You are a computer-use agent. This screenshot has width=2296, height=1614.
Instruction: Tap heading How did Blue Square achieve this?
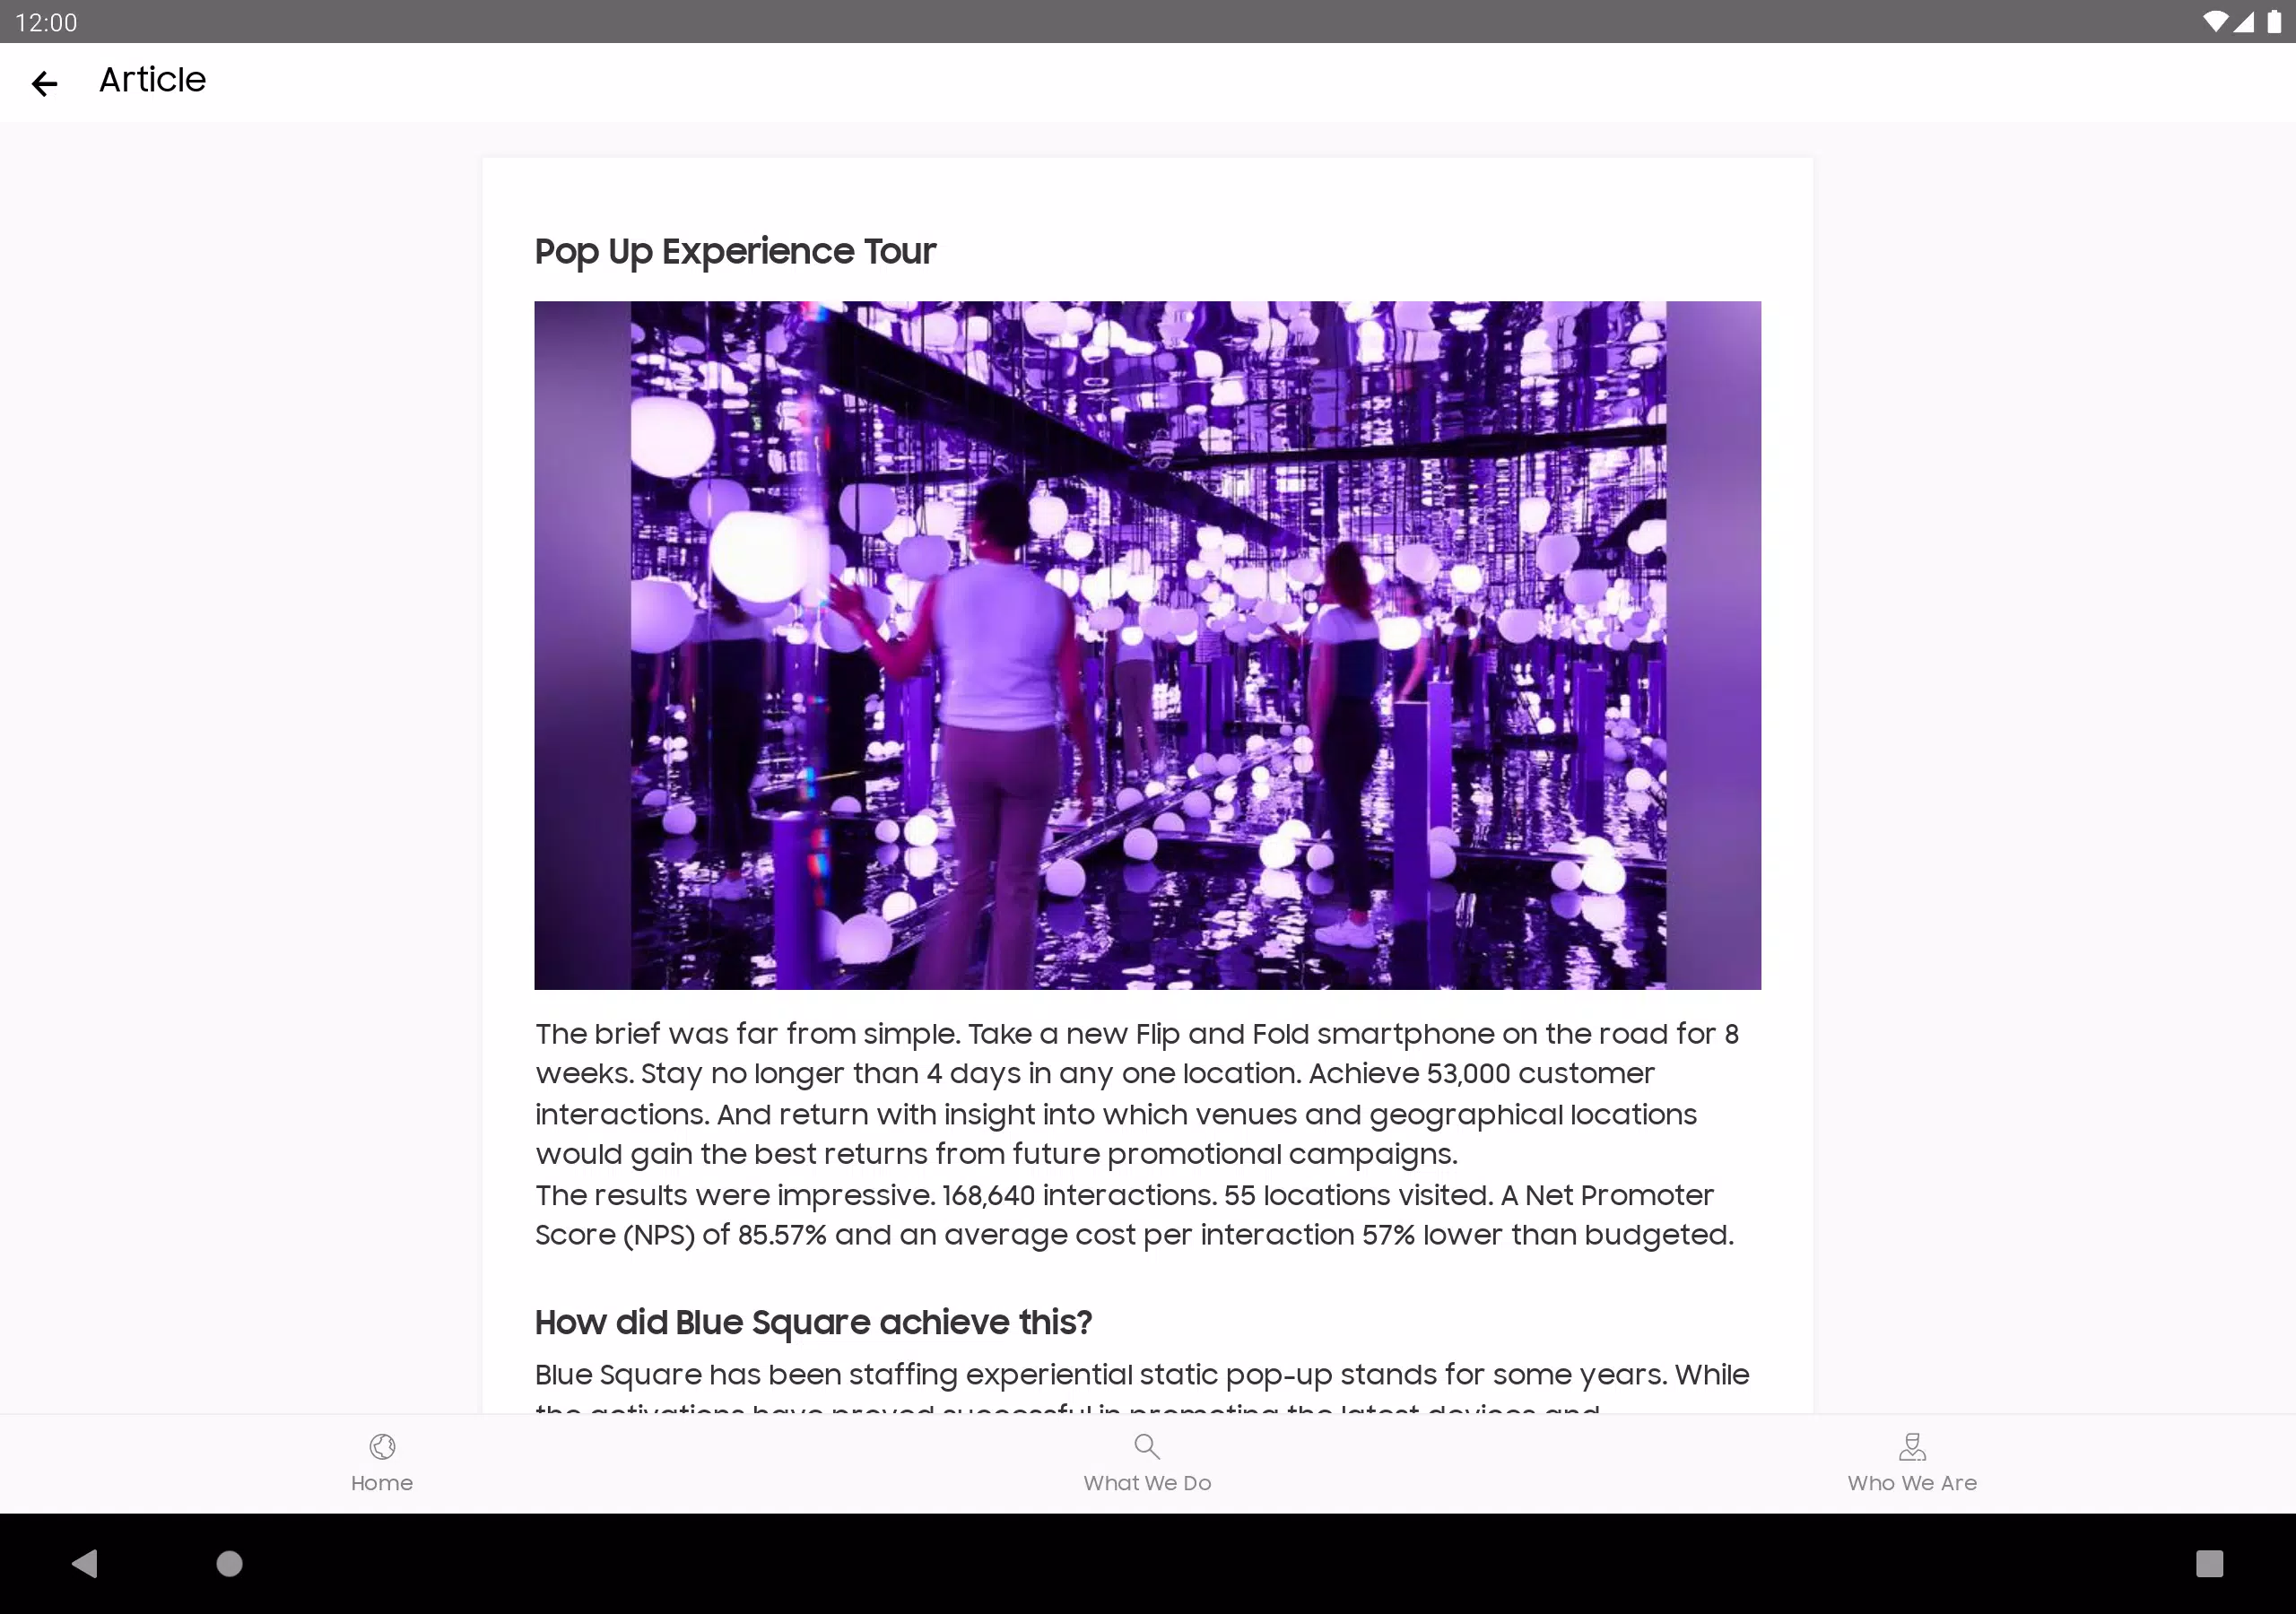point(813,1322)
